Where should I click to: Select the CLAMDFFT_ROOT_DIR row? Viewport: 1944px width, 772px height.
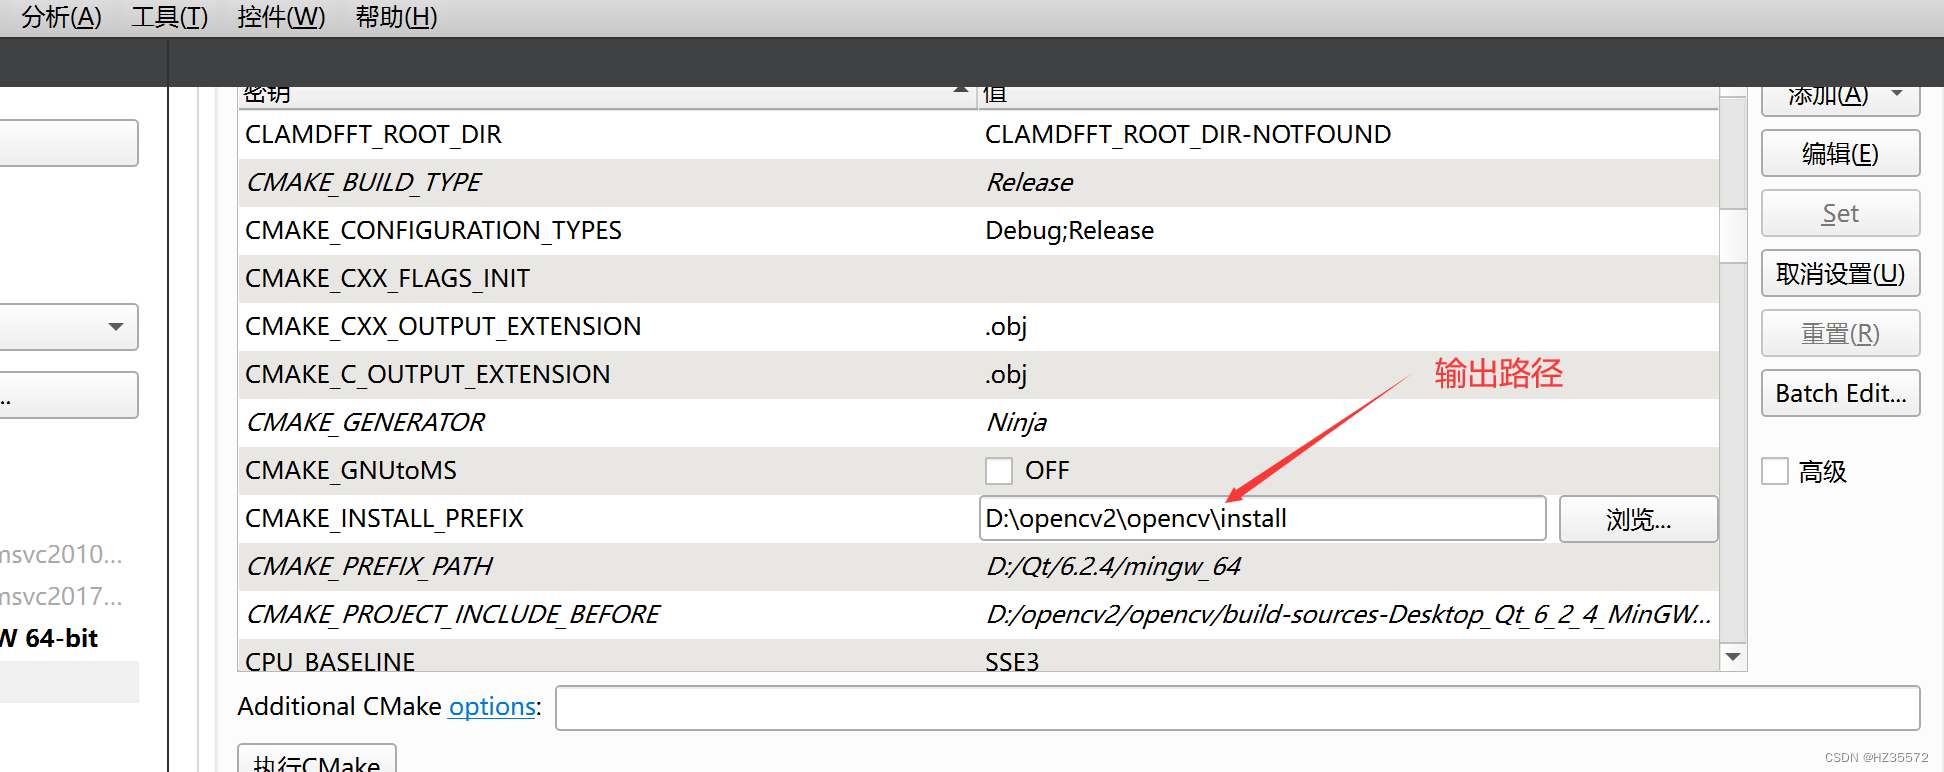[x=978, y=134]
